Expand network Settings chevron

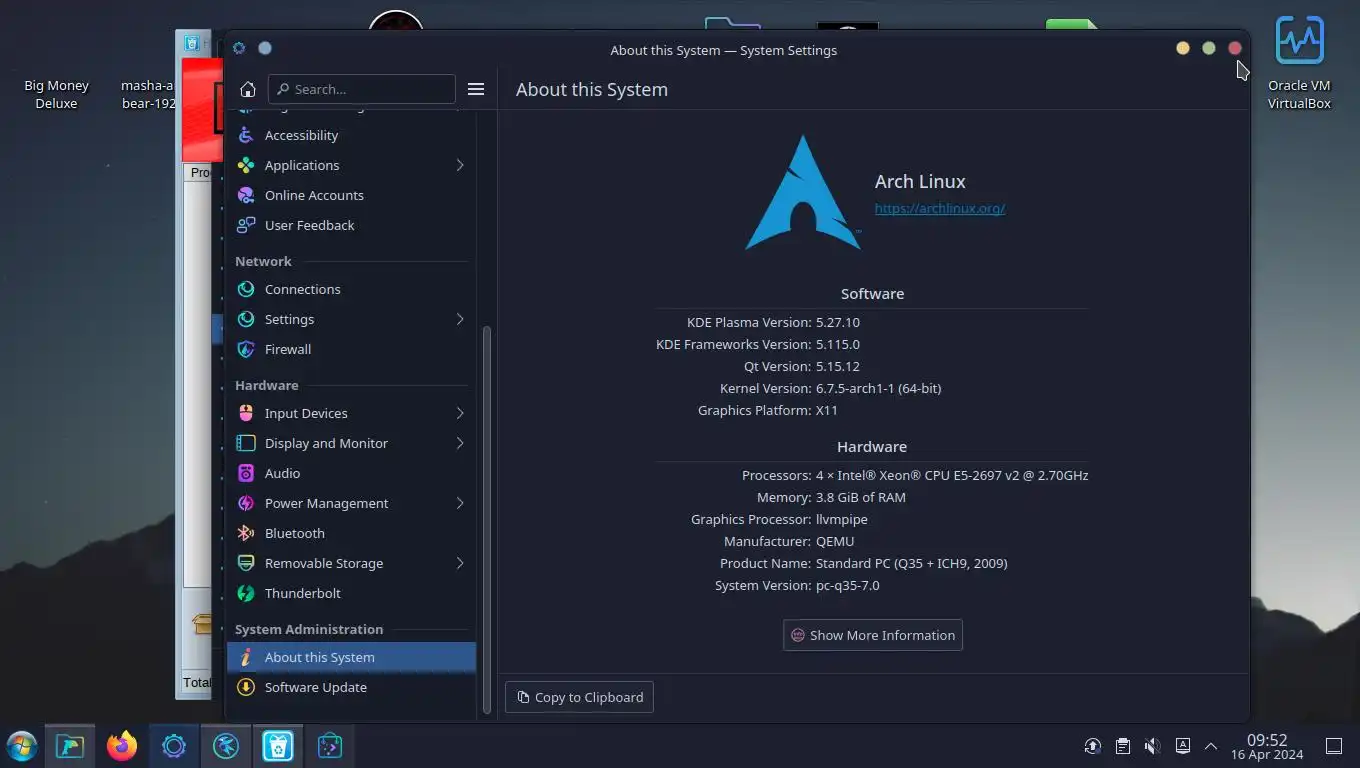click(460, 319)
